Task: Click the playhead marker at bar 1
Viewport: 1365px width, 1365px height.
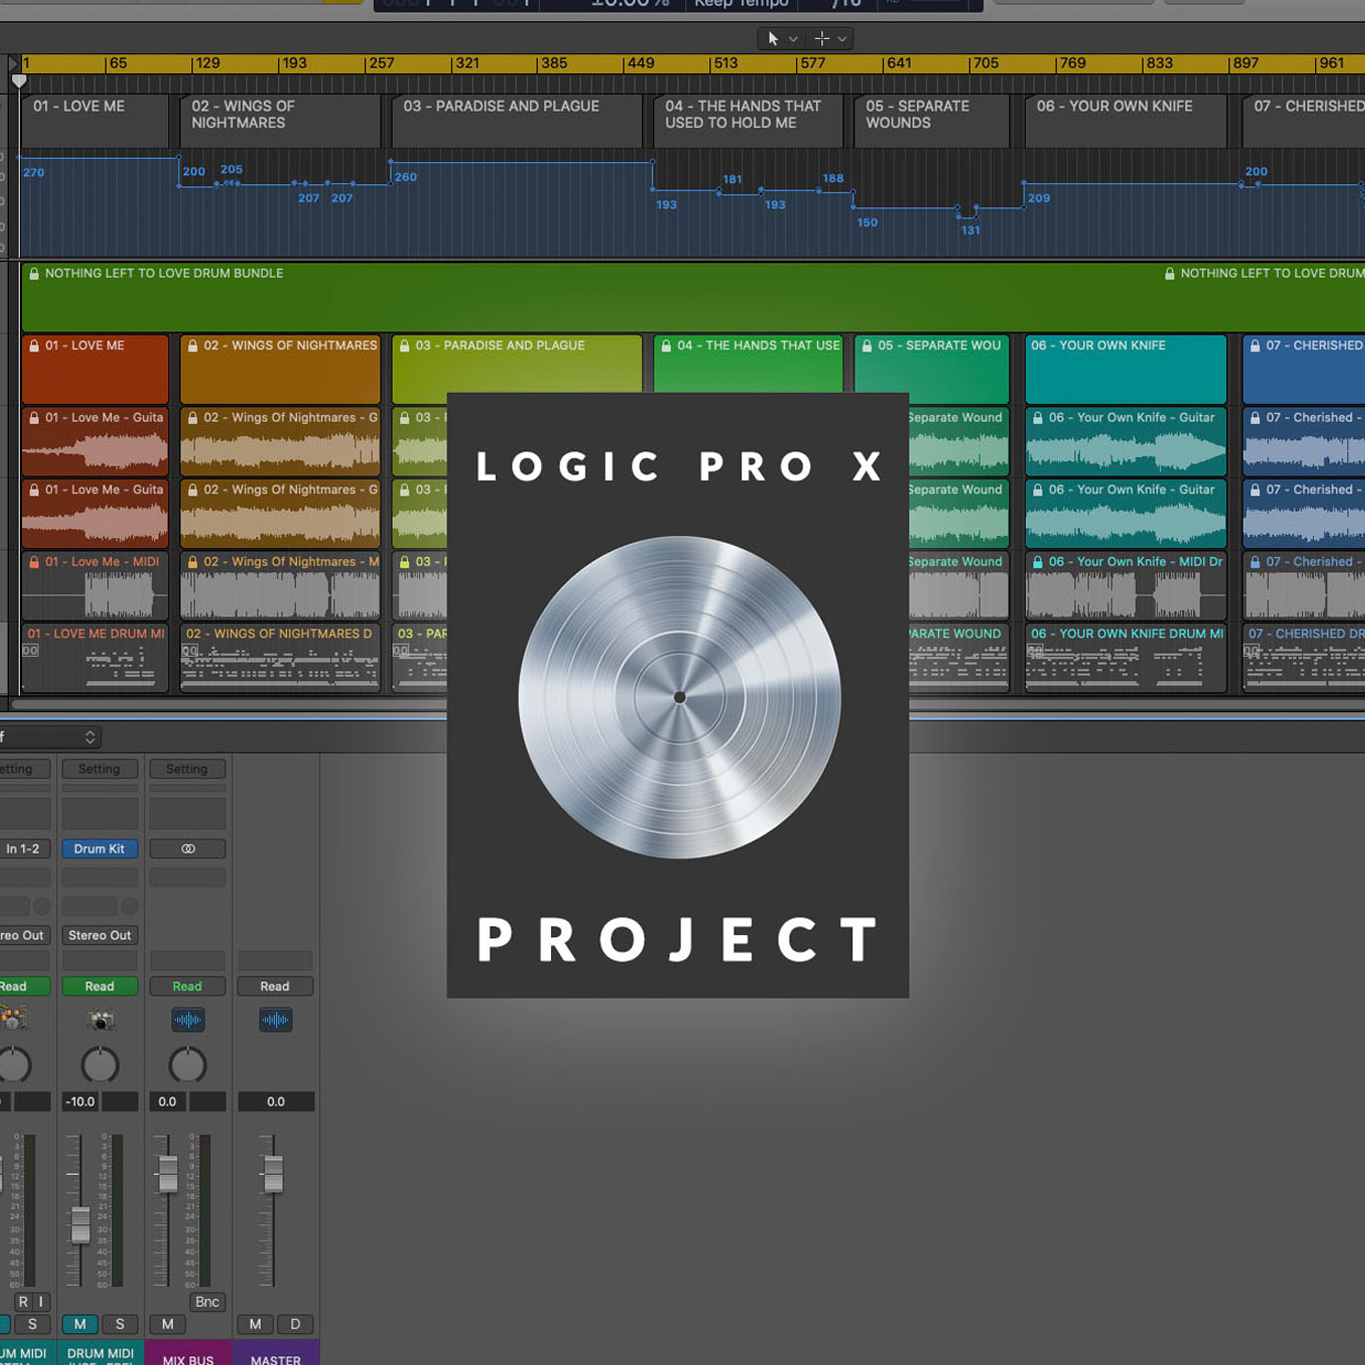Action: (x=19, y=80)
